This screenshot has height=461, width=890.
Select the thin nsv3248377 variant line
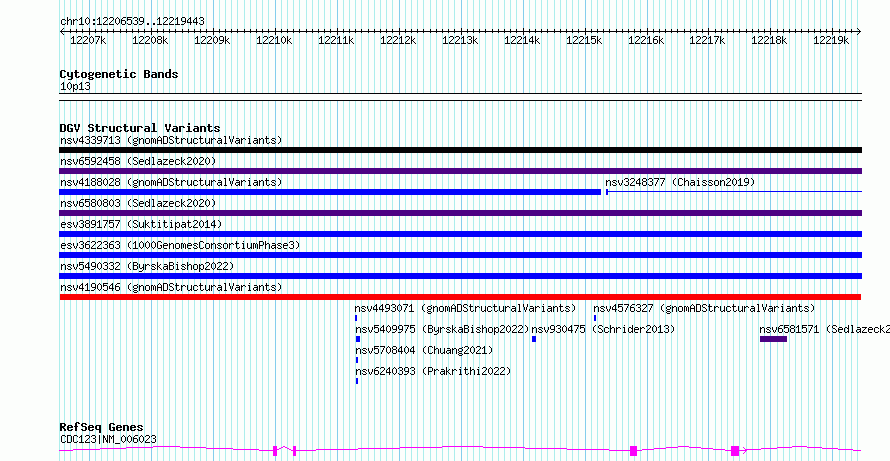[734, 192]
